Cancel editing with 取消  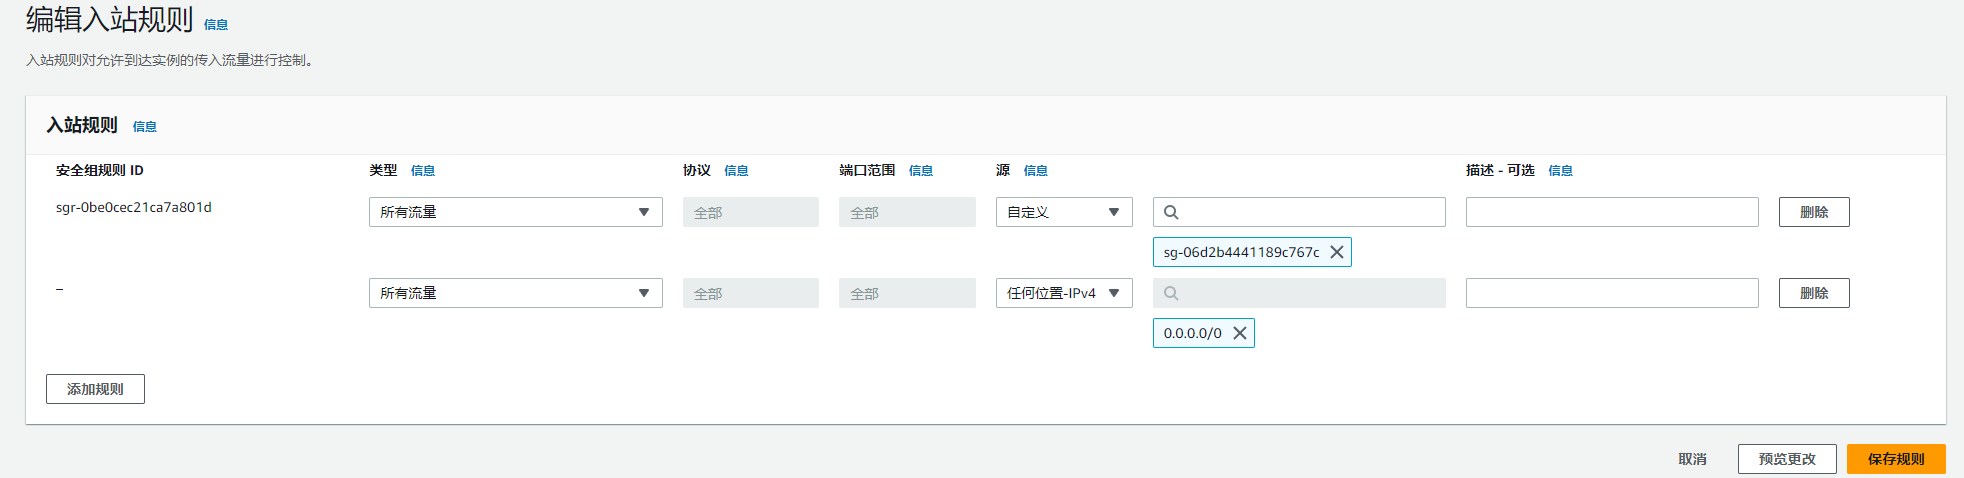tap(1692, 459)
